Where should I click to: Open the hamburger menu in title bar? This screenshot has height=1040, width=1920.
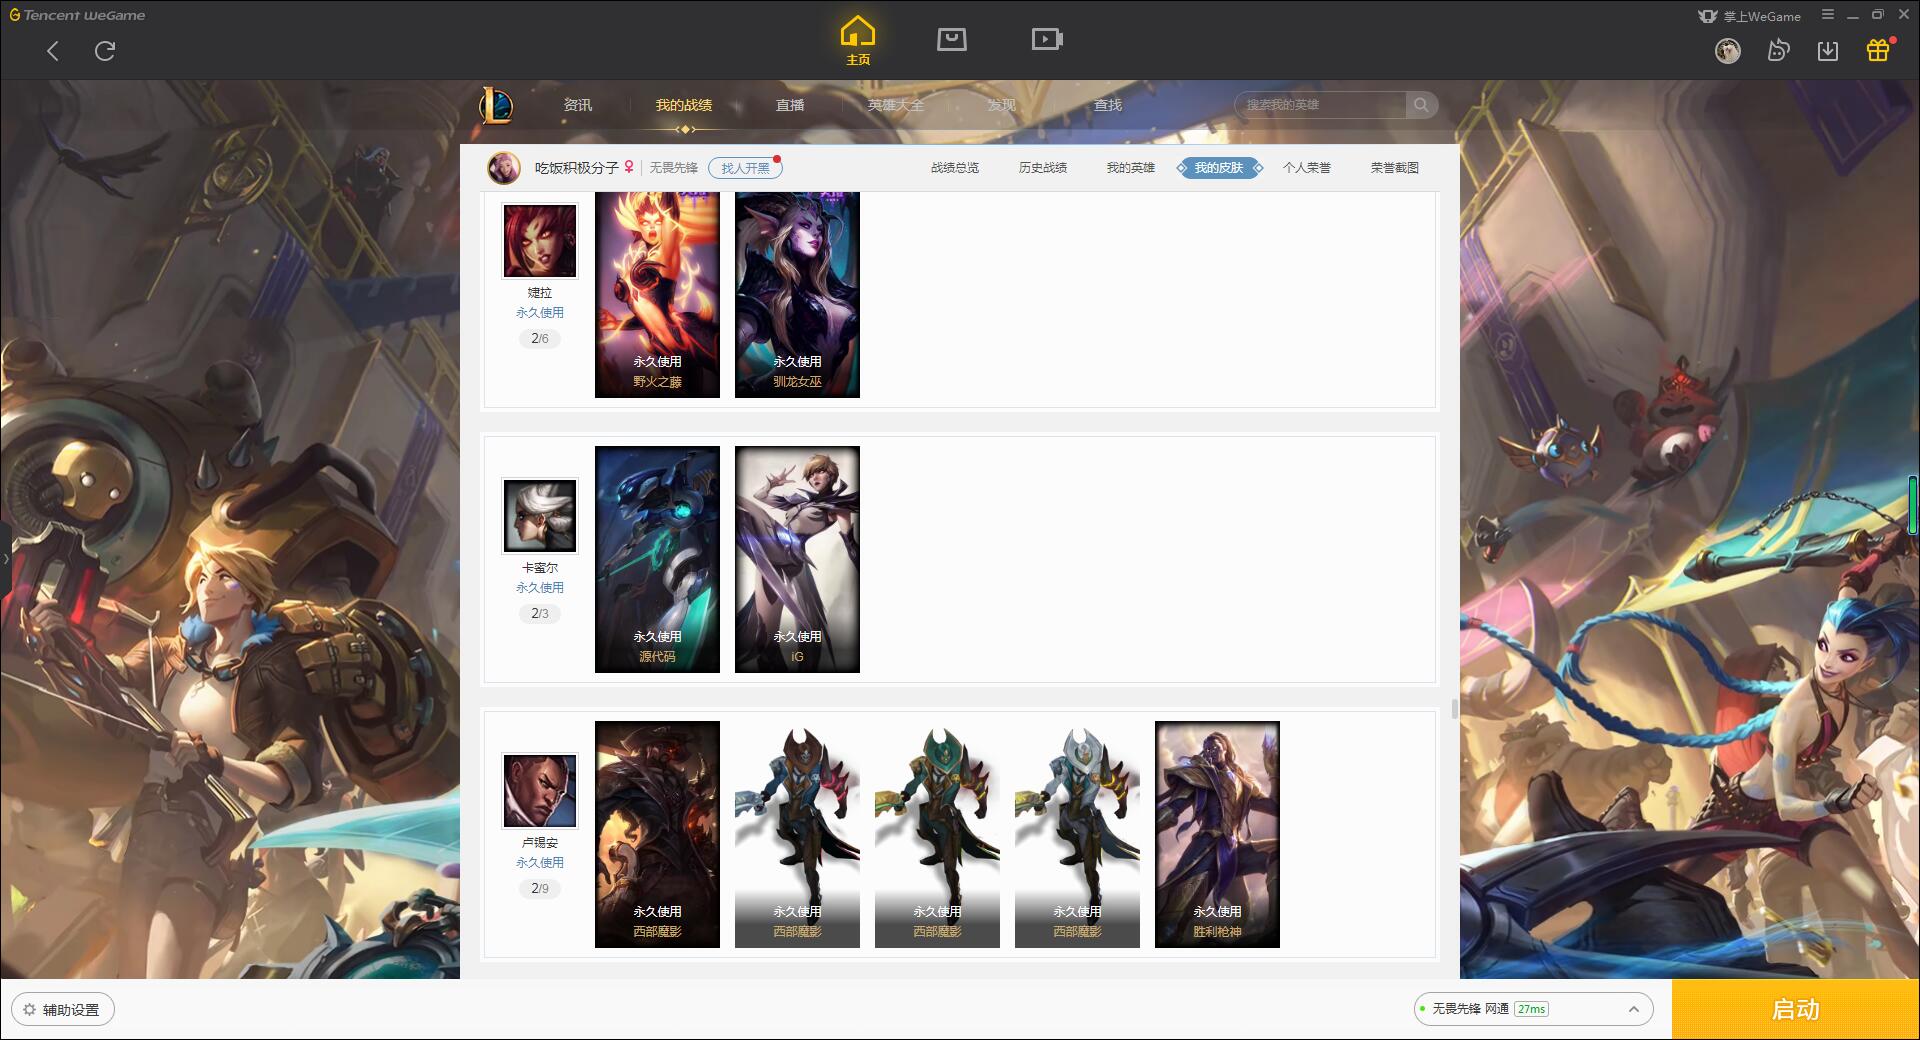1828,15
